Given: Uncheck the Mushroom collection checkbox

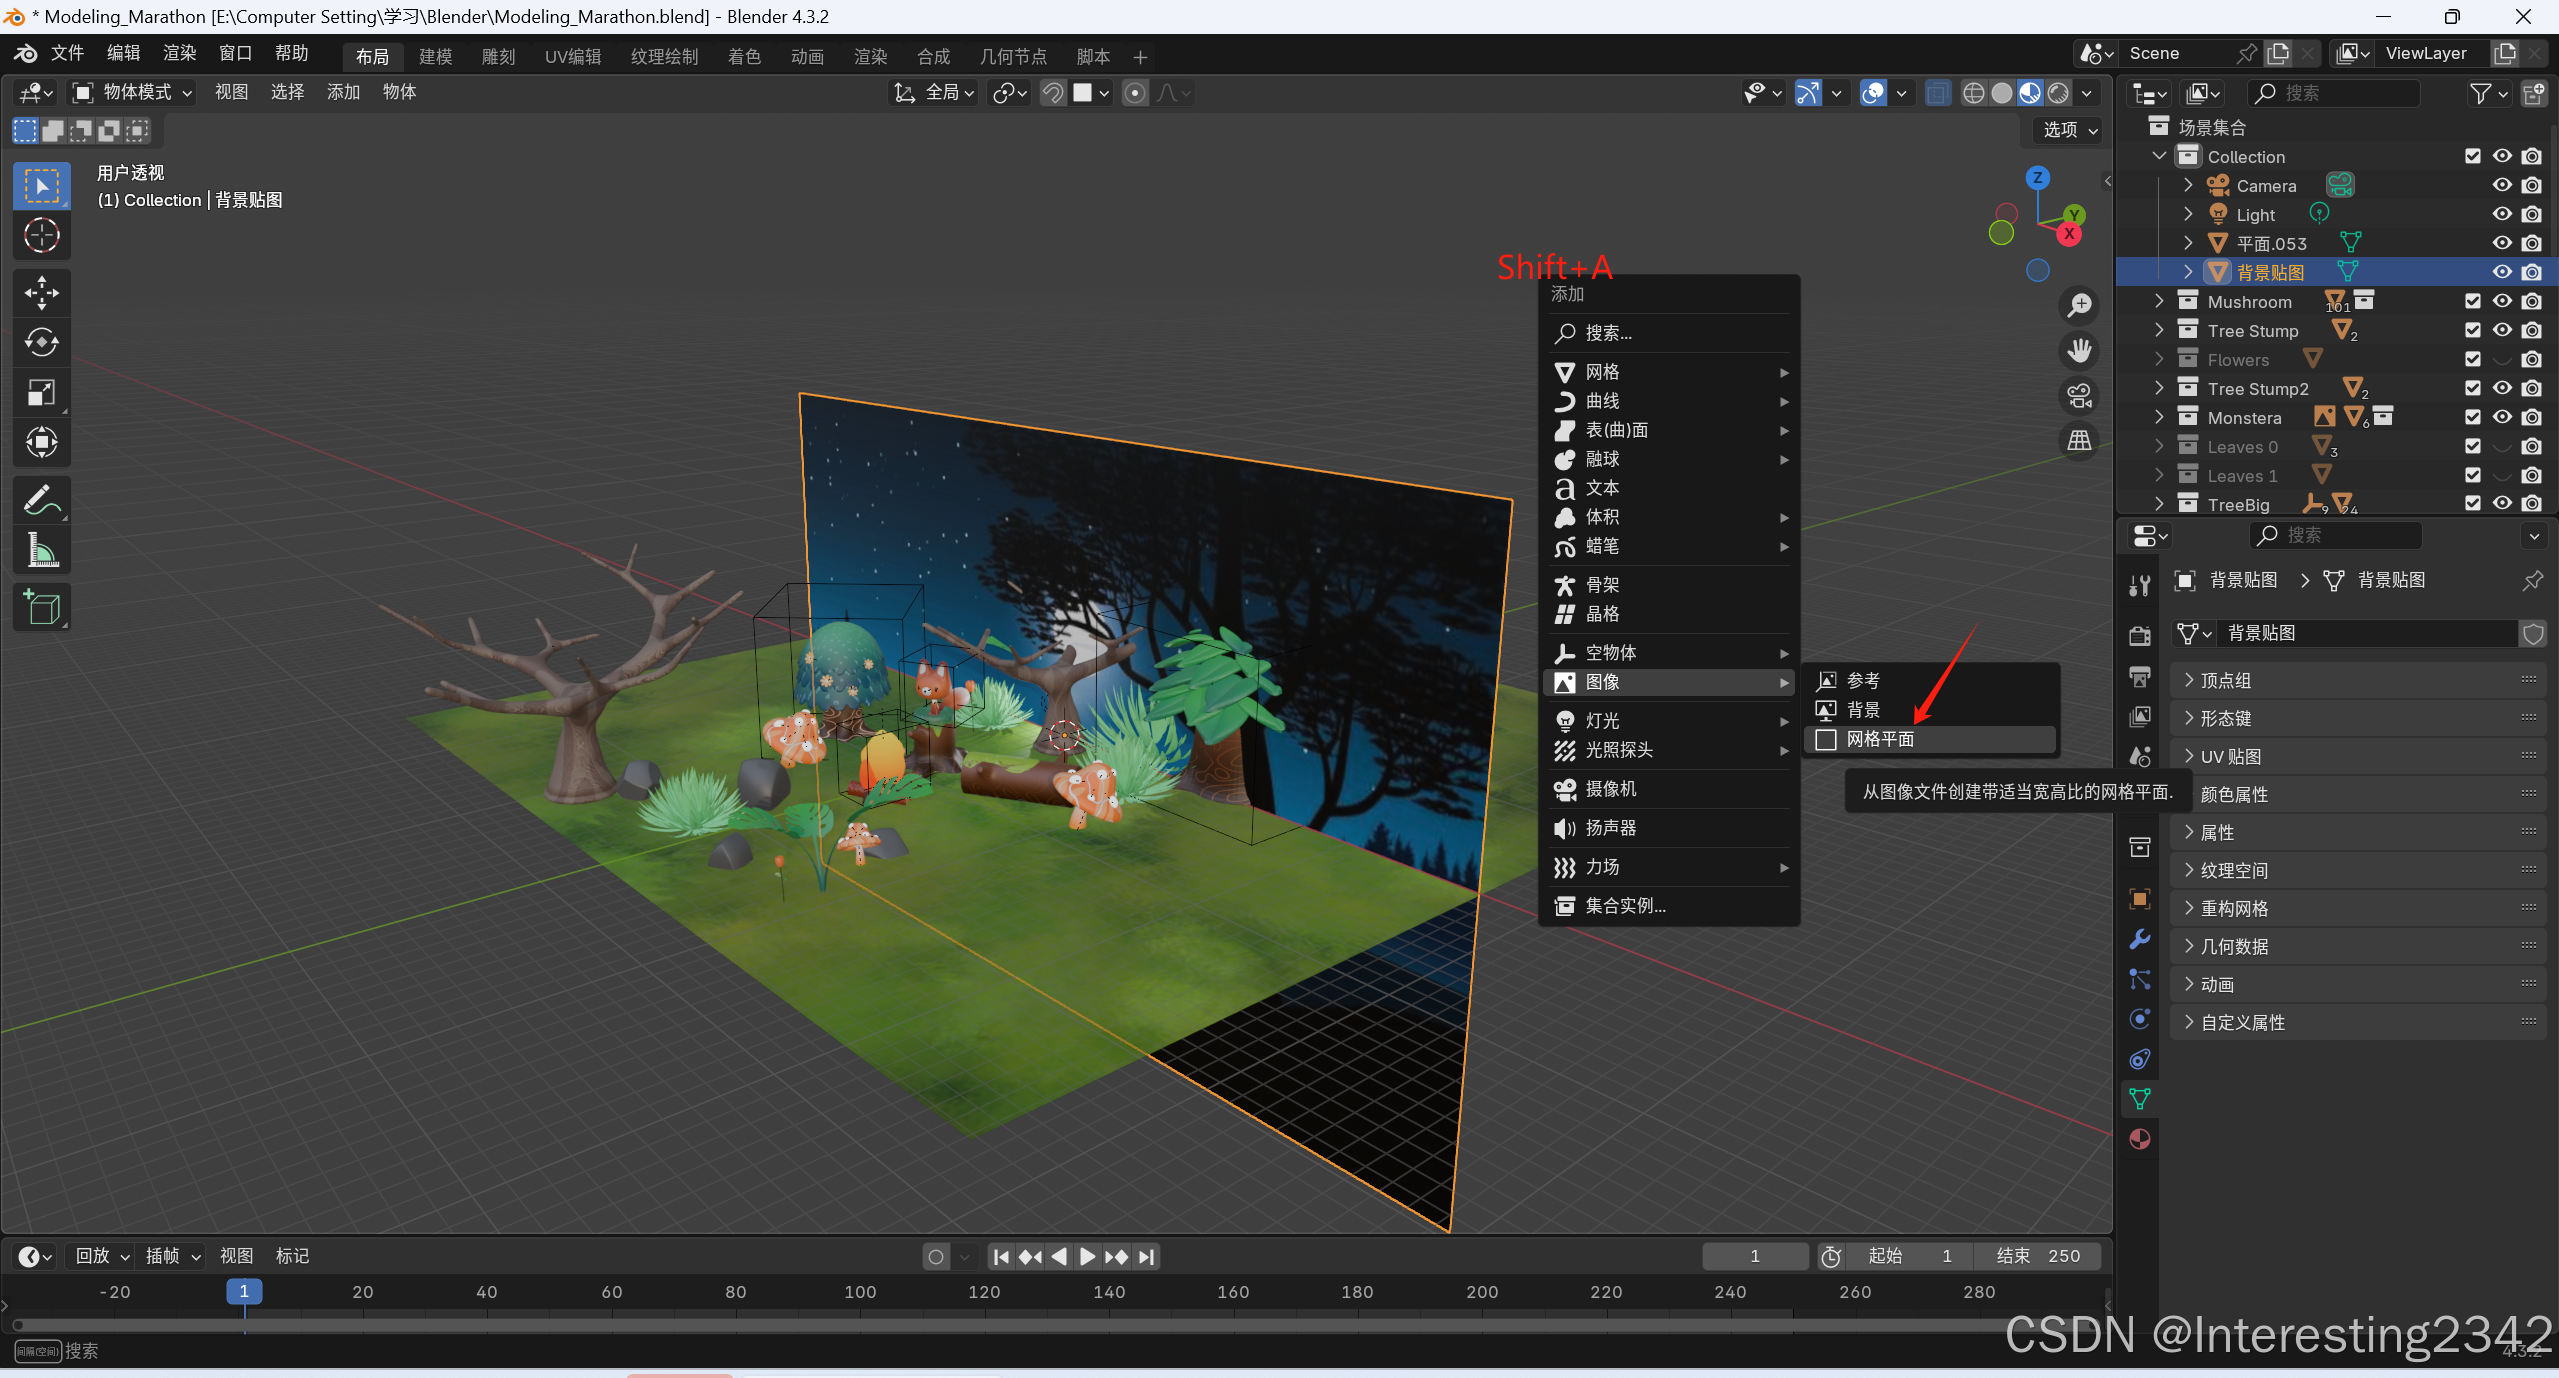Looking at the screenshot, I should click(2472, 301).
